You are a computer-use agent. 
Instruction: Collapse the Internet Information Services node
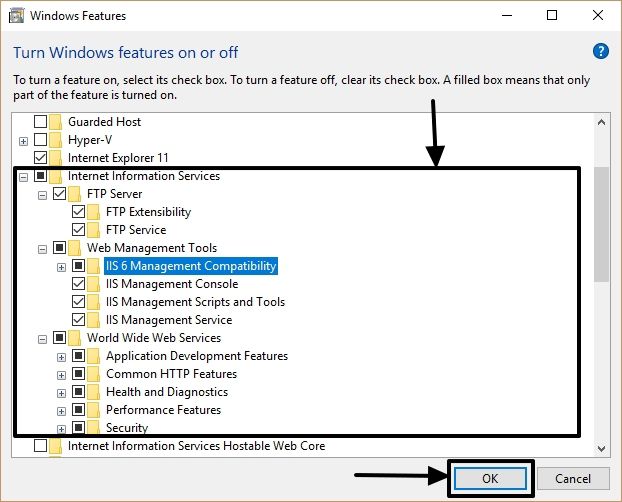(x=23, y=176)
